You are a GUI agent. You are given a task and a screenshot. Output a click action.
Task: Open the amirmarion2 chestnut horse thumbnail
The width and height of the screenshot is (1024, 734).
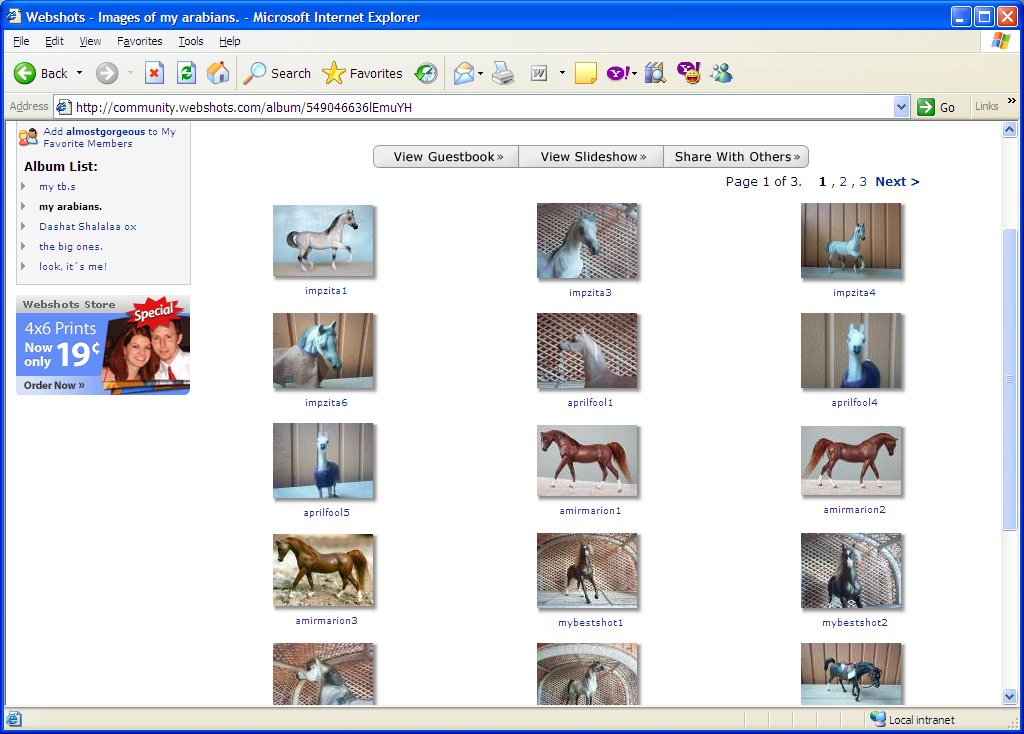click(851, 460)
